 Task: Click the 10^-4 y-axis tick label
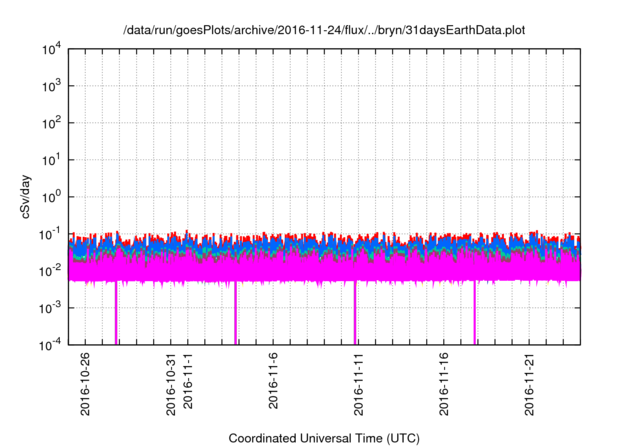[51, 346]
